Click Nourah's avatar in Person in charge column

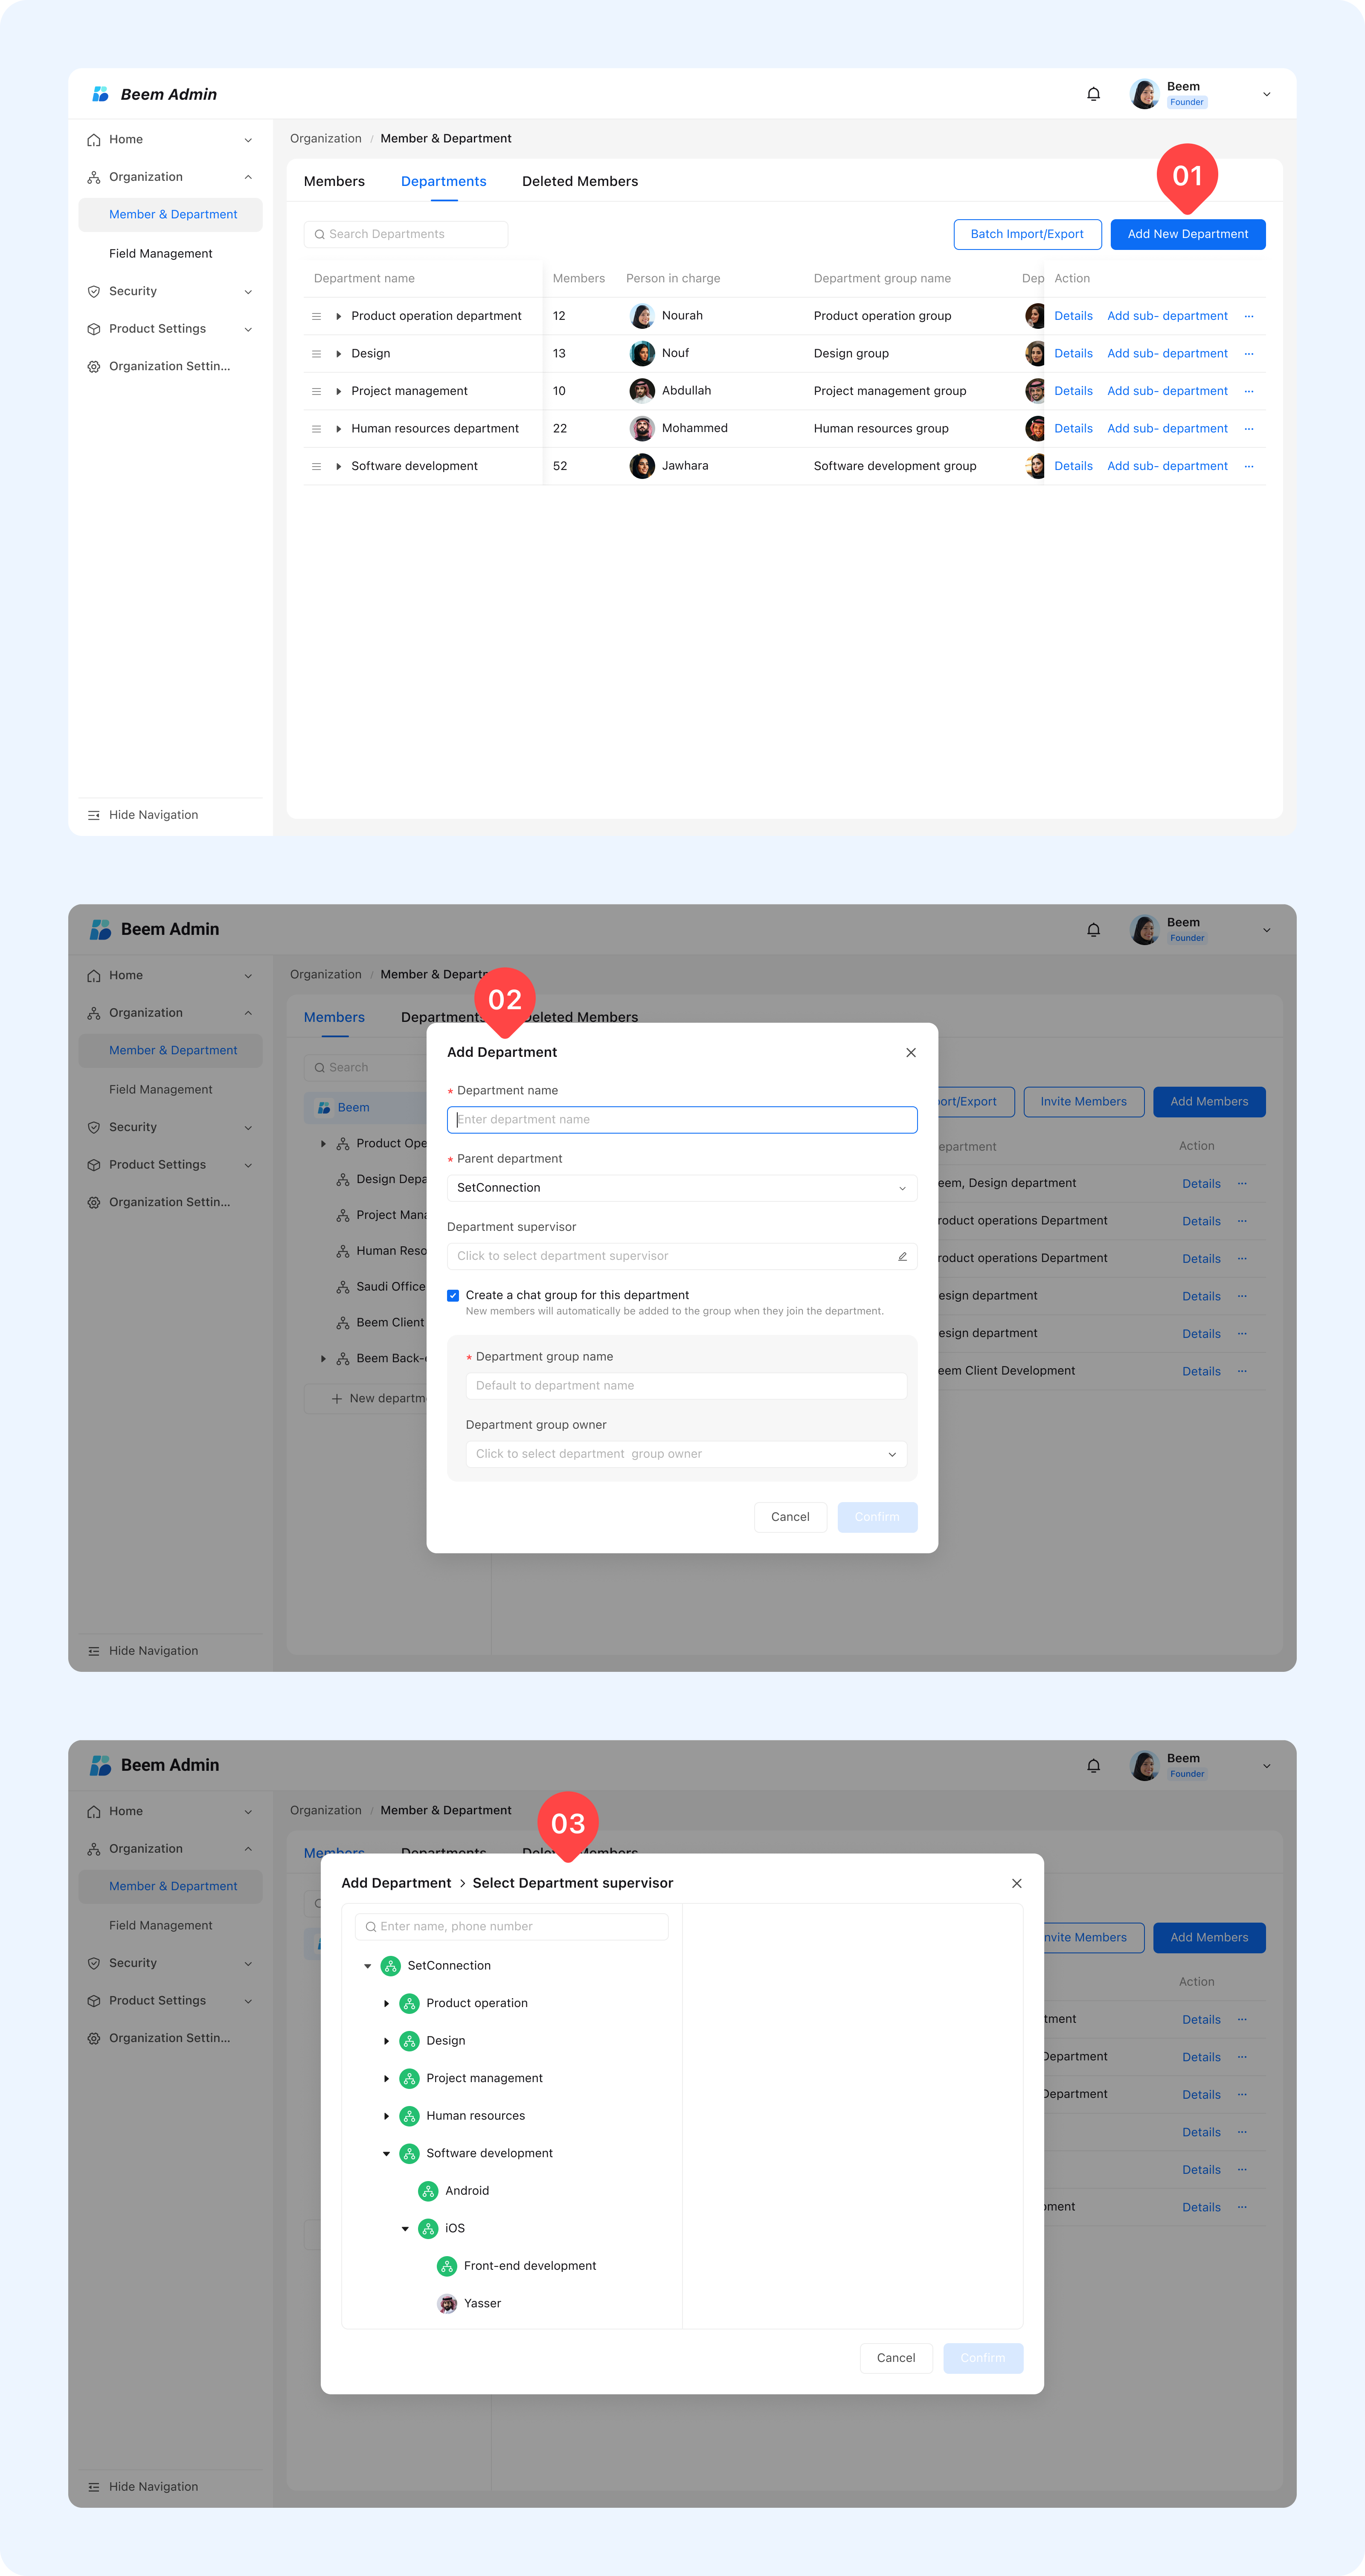(x=642, y=316)
